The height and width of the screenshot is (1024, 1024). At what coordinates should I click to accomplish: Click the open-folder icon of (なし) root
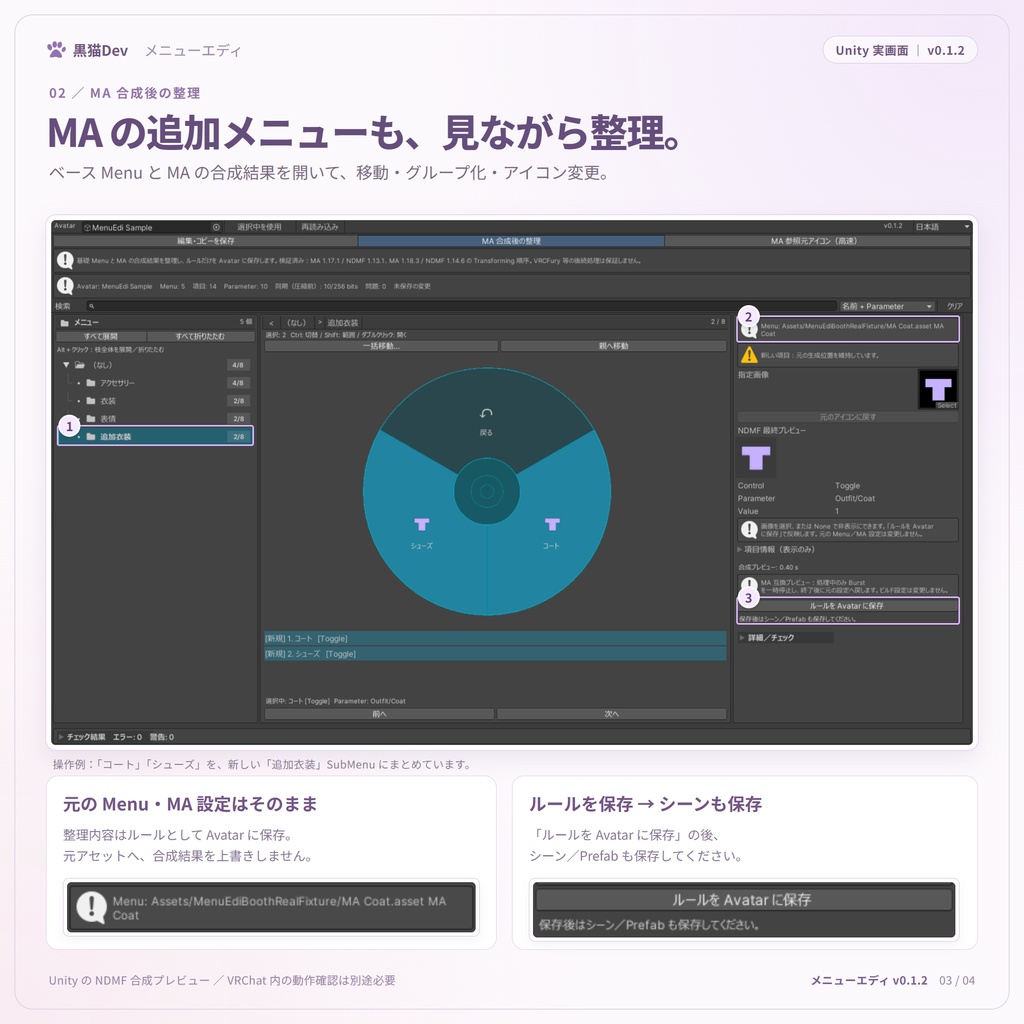coord(80,364)
